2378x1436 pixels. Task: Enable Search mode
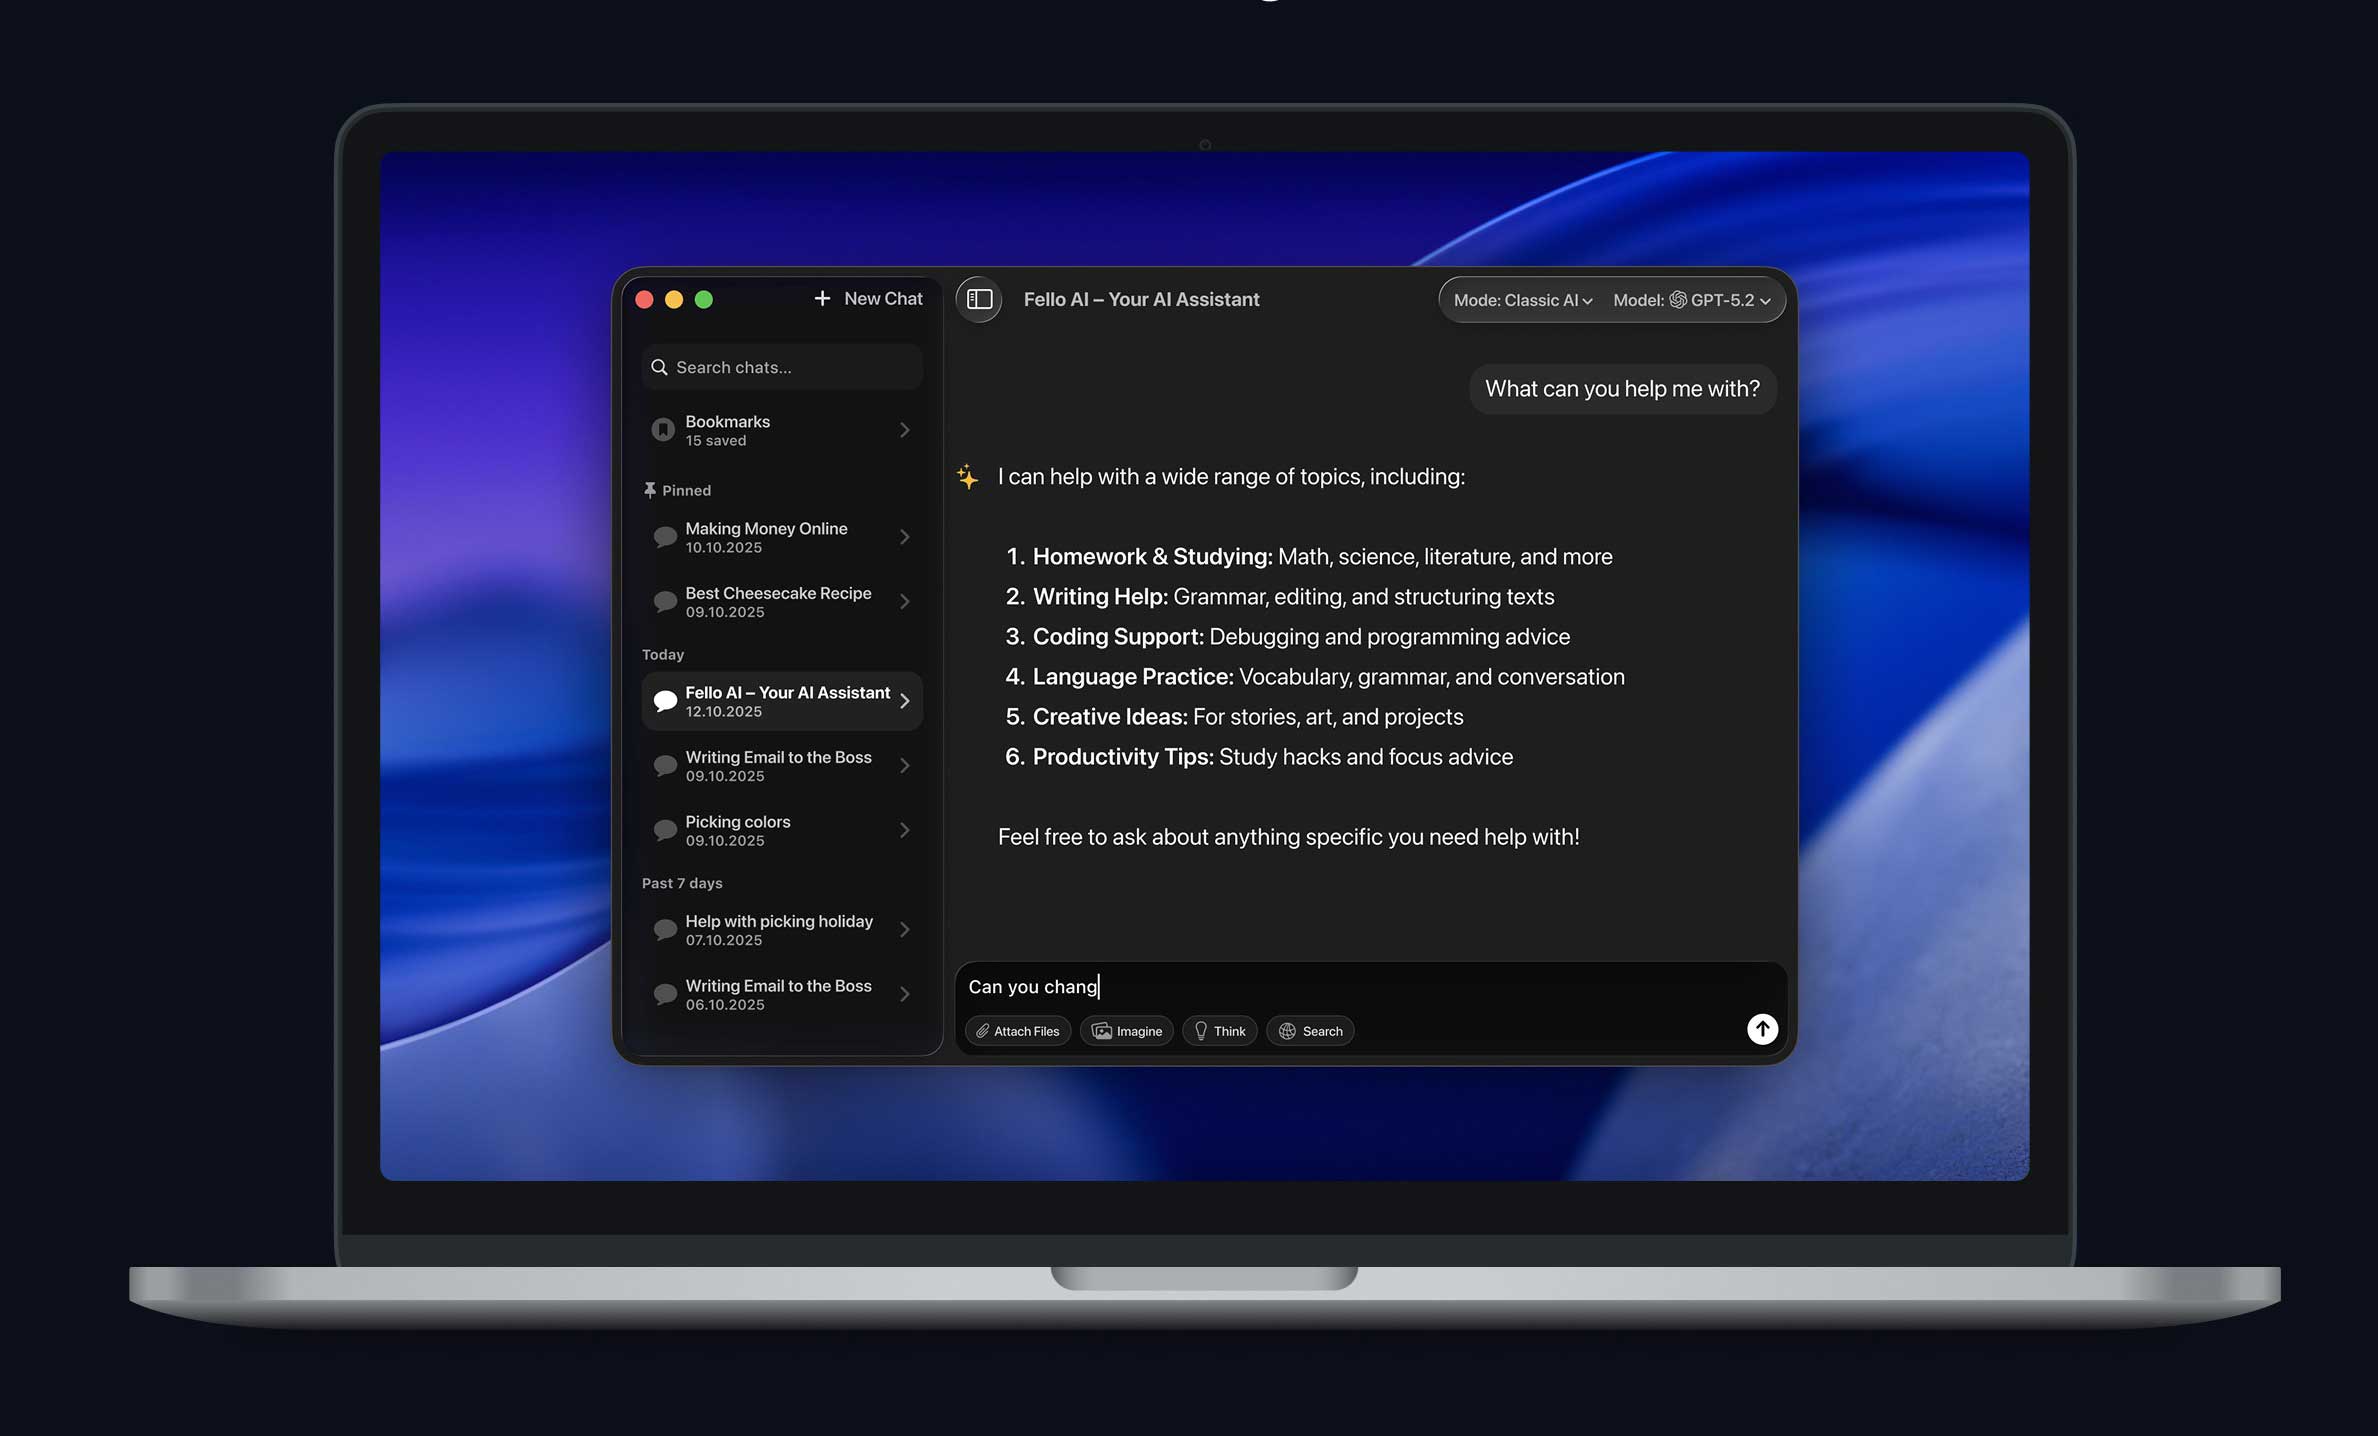(x=1310, y=1030)
